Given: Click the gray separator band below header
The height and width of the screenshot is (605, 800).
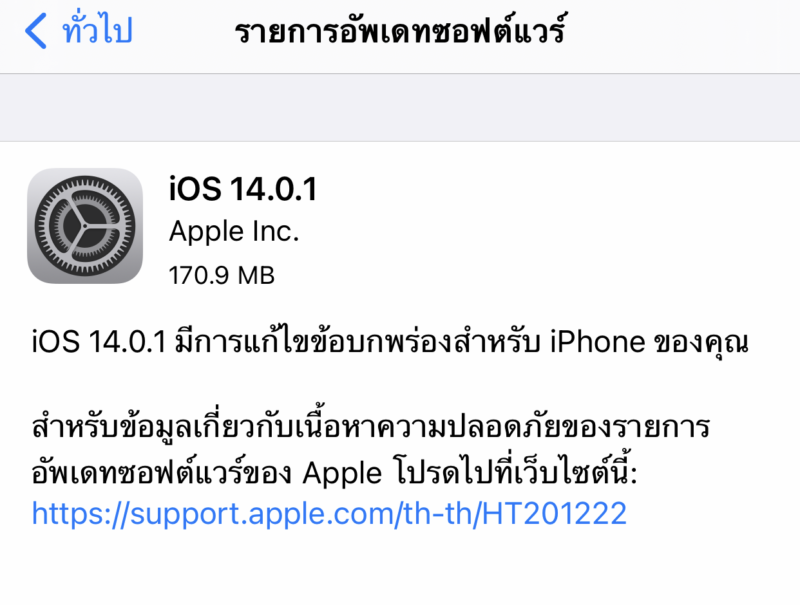Looking at the screenshot, I should coord(400,108).
